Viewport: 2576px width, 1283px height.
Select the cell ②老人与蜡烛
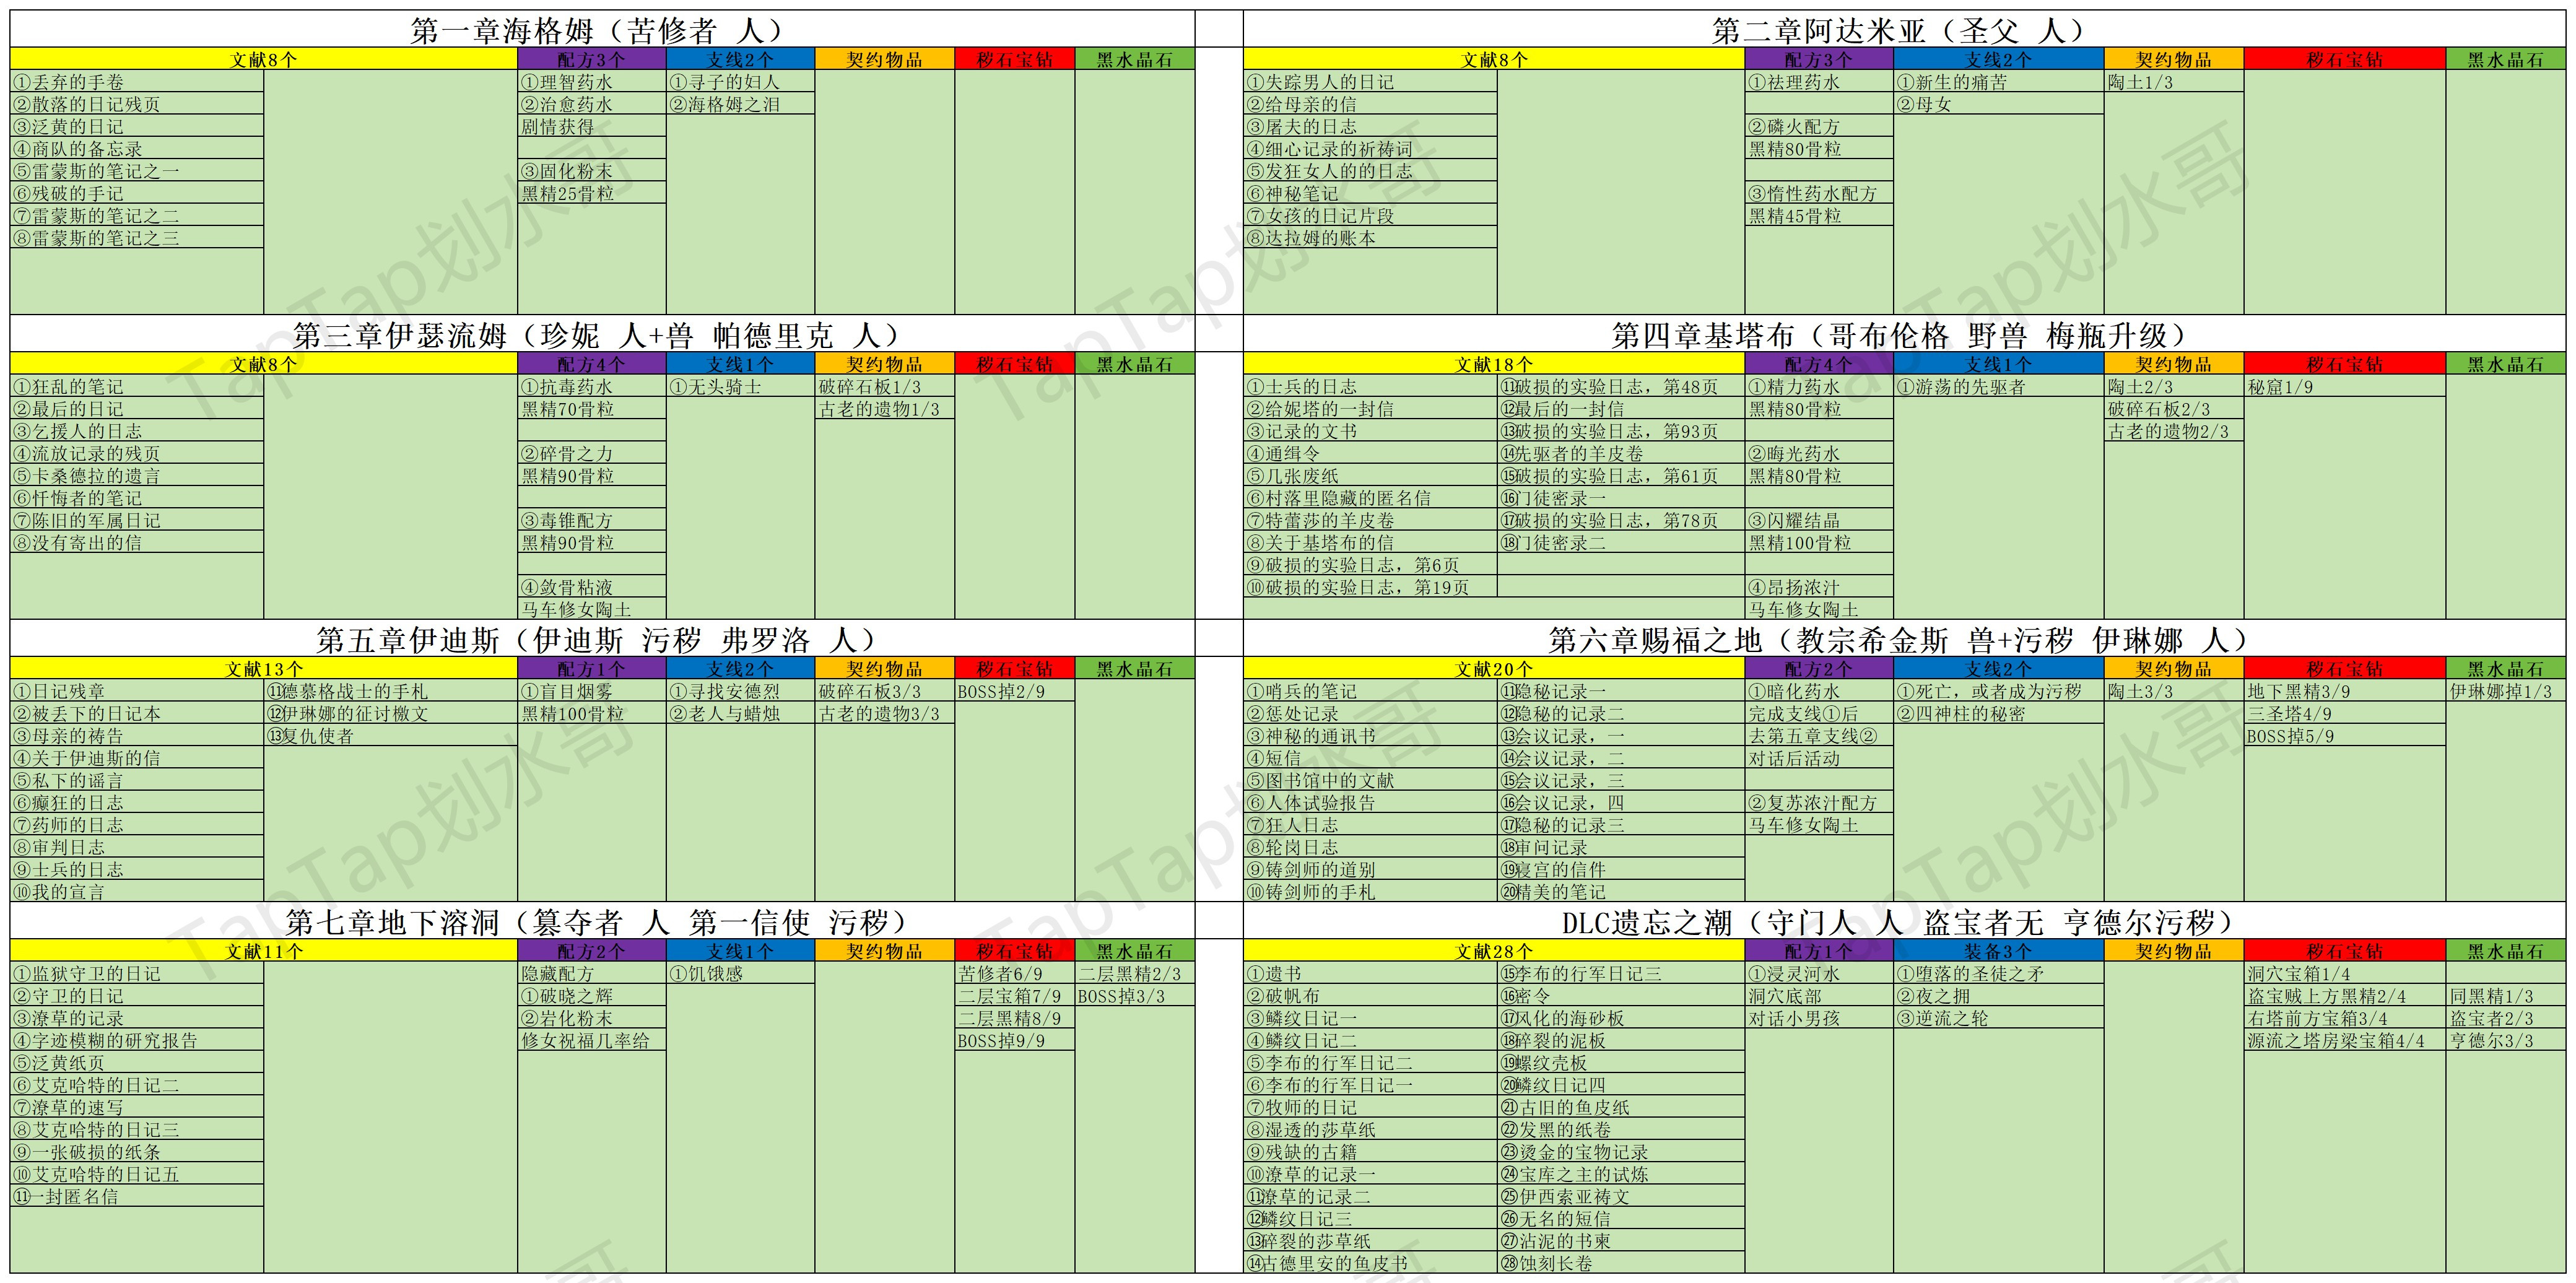pyautogui.click(x=741, y=714)
